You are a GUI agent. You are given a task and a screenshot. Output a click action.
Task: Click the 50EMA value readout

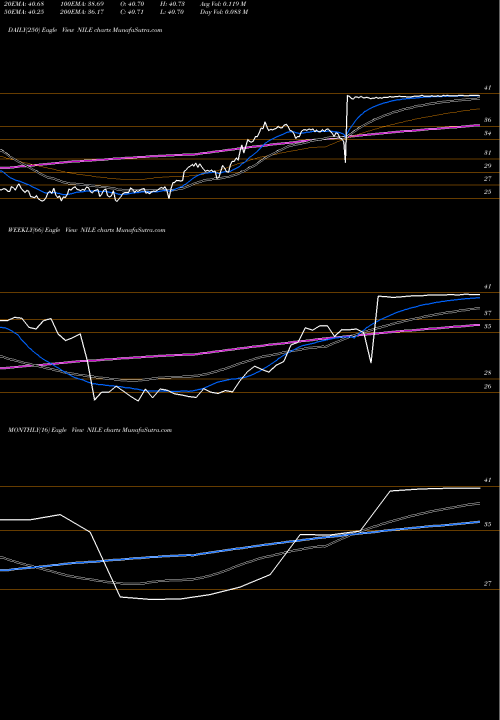pyautogui.click(x=23, y=12)
